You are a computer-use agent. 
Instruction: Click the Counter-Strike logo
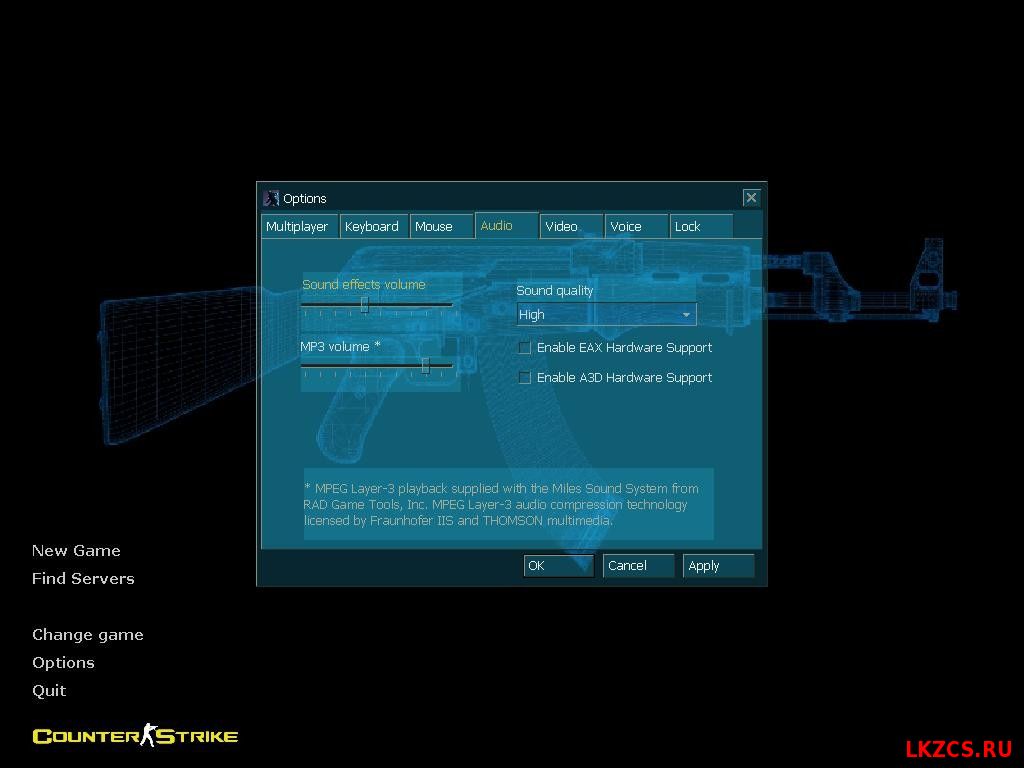(135, 735)
